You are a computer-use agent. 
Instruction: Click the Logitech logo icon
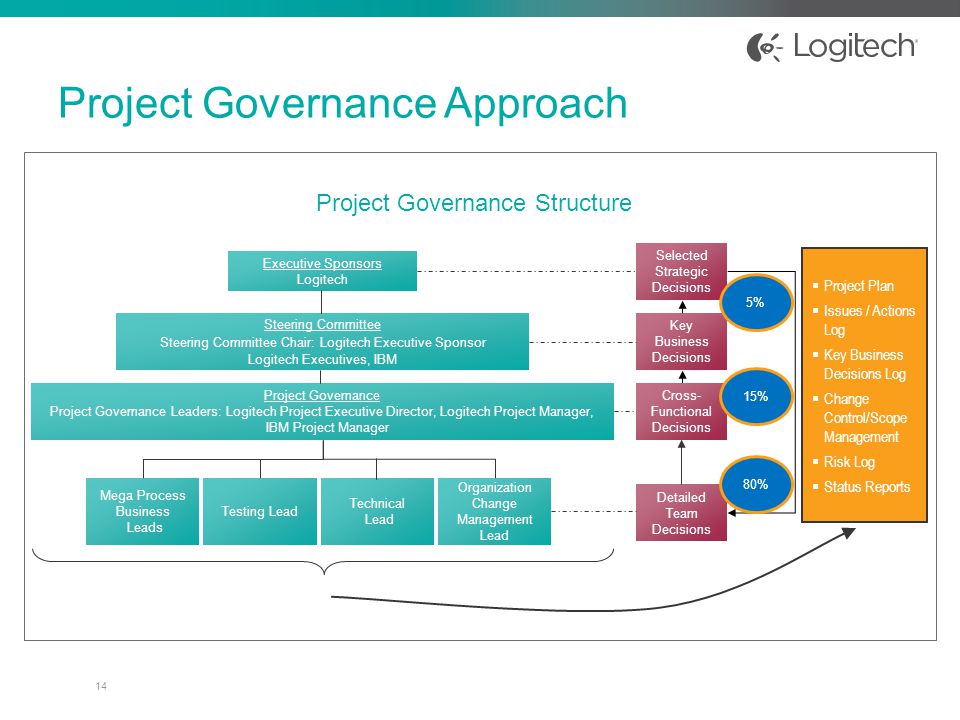765,47
